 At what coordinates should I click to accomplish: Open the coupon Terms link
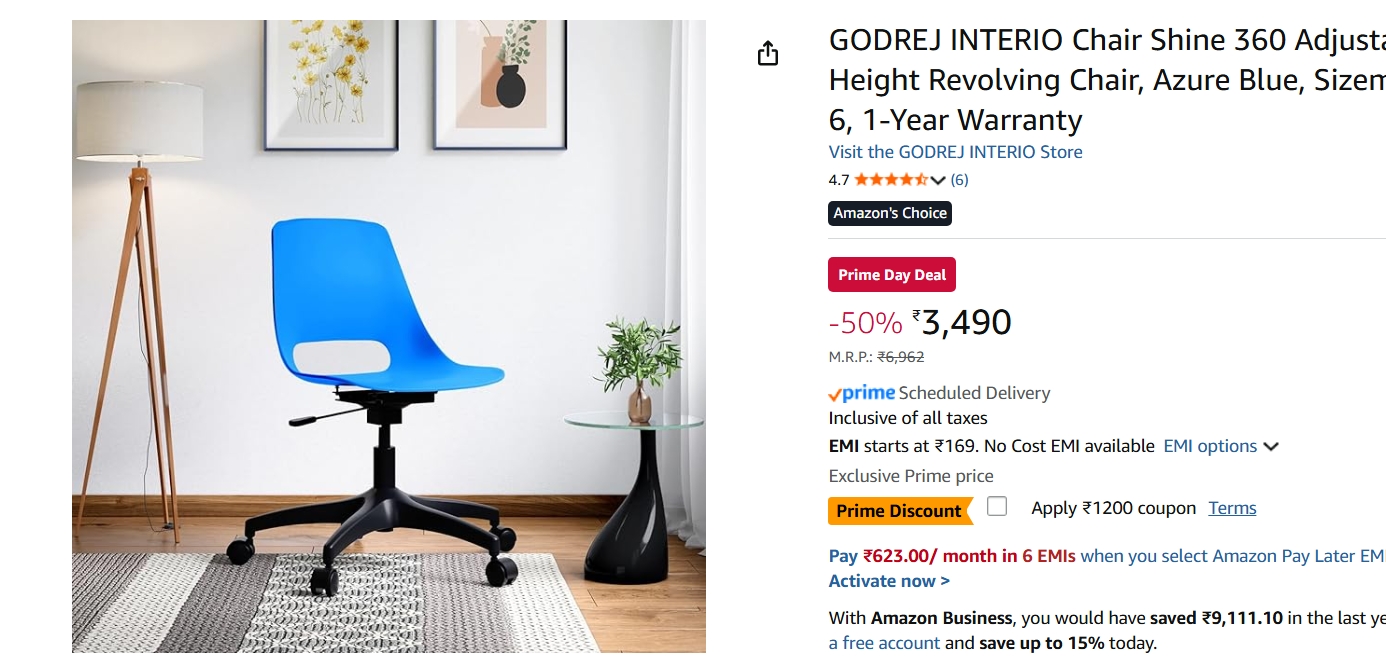(x=1232, y=508)
